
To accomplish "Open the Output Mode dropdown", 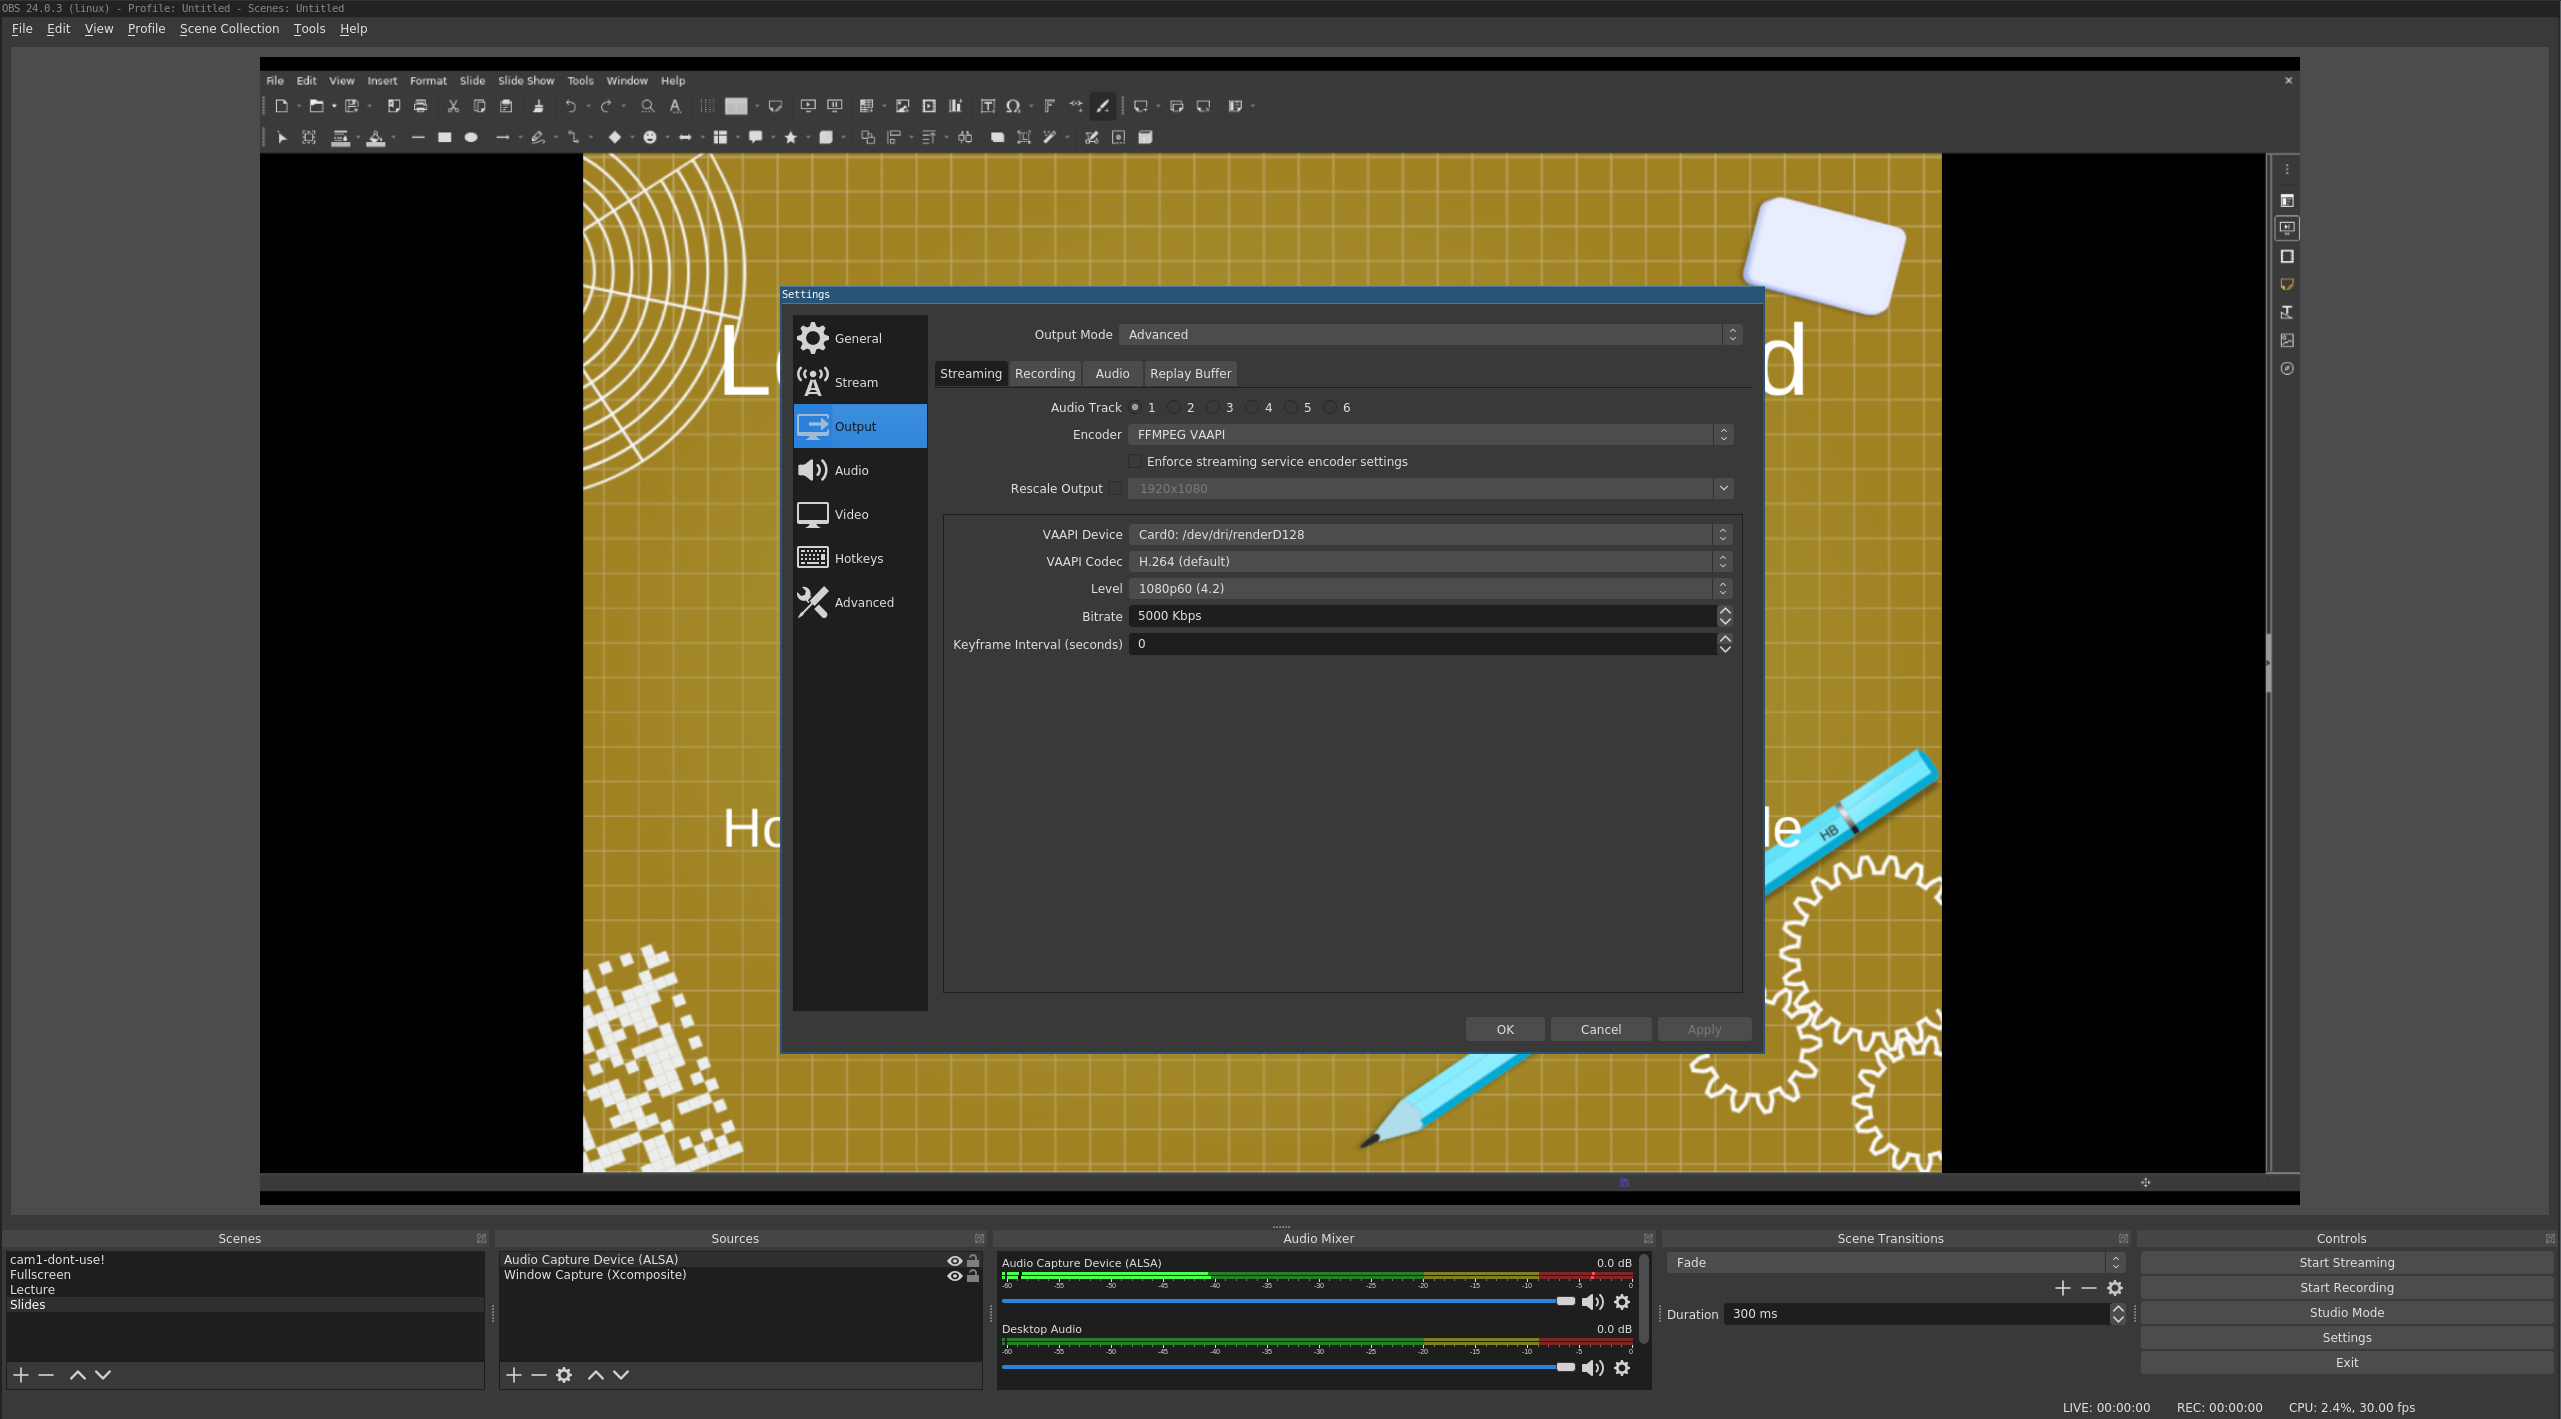I will [x=1430, y=334].
